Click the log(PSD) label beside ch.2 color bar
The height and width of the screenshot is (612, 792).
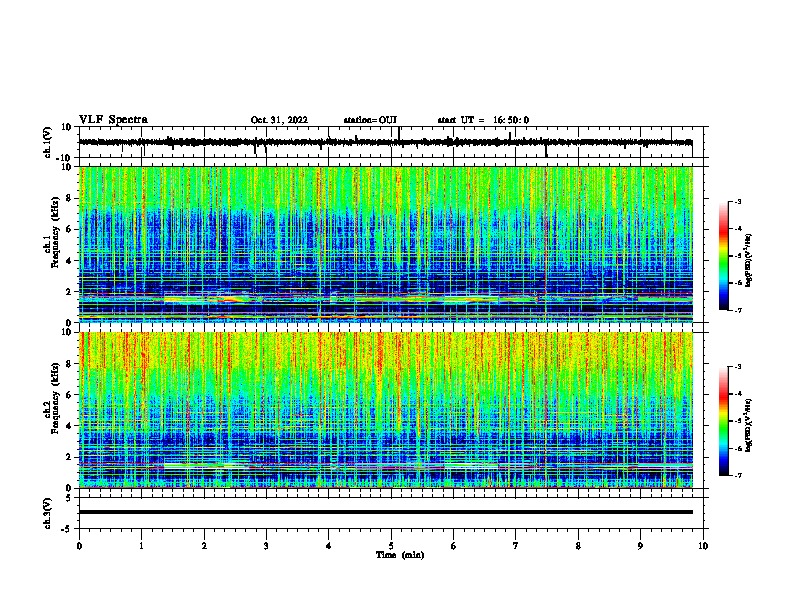[749, 425]
